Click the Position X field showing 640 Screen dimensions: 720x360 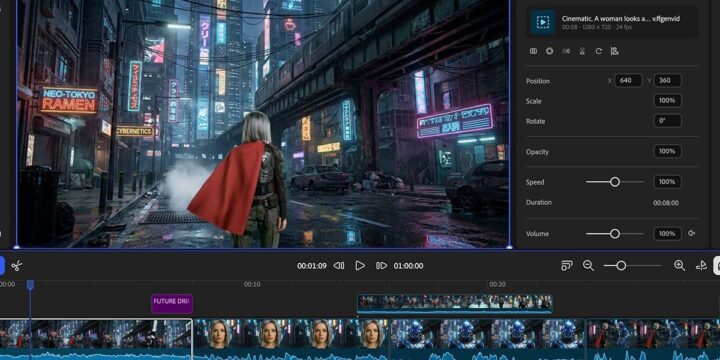click(628, 80)
